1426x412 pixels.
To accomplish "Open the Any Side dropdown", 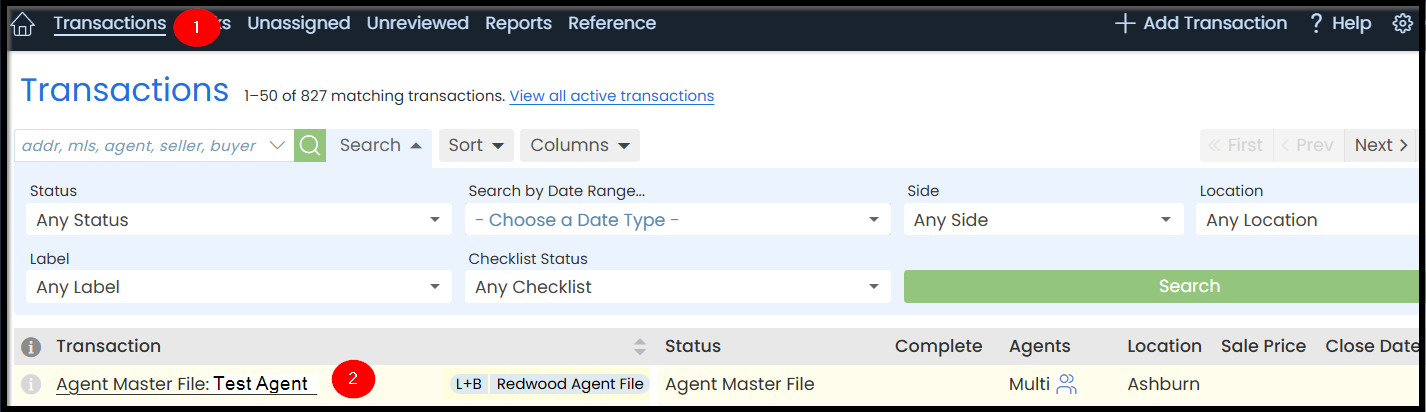I will click(1043, 220).
